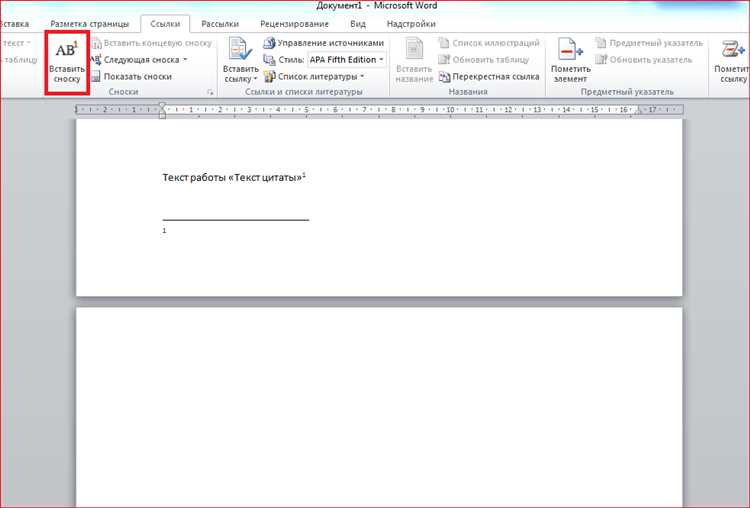Click Обновить указатель
This screenshot has width=750, height=508.
[x=644, y=60]
